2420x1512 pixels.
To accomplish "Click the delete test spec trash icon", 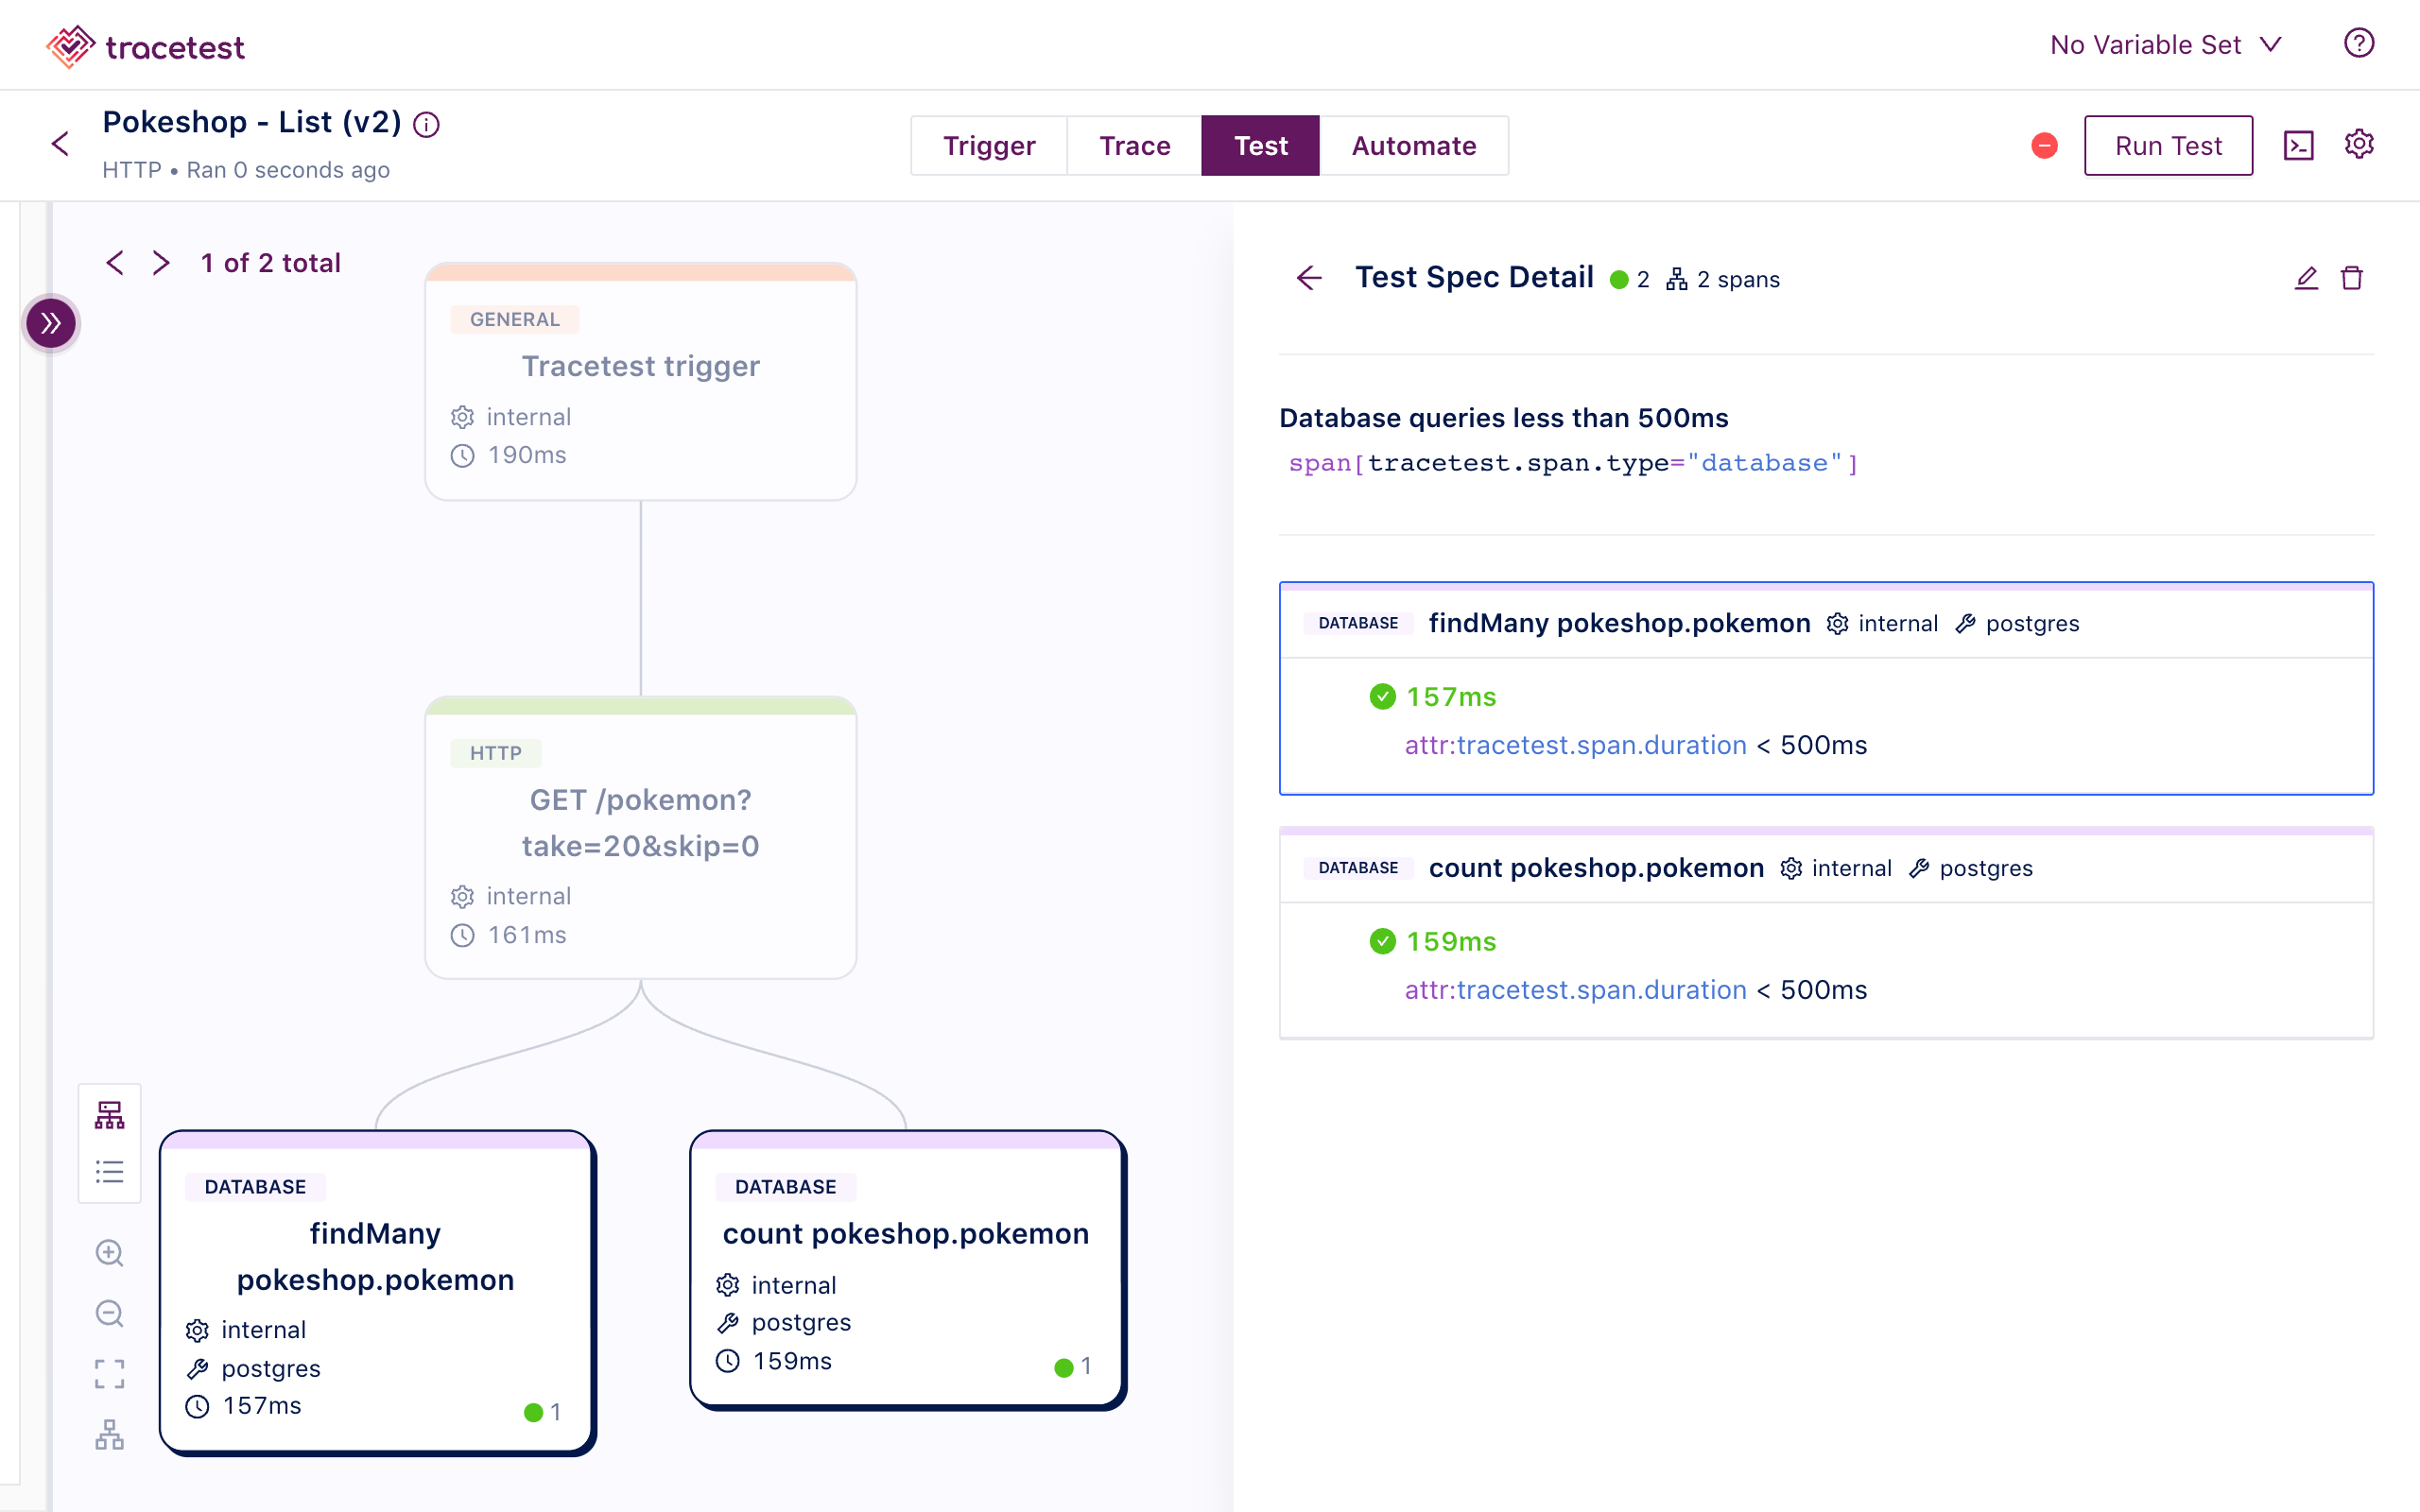I will [2351, 278].
